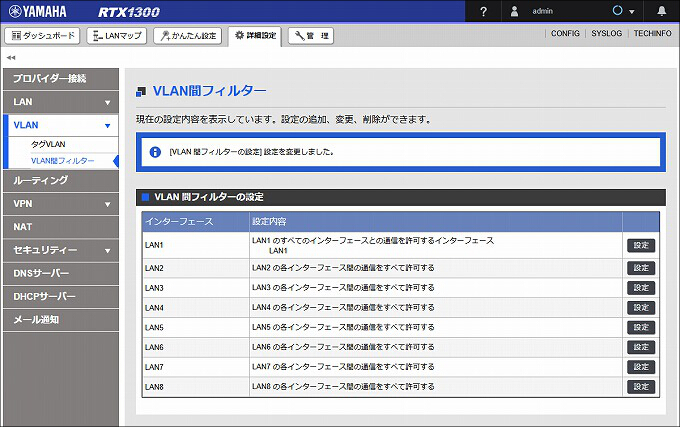The height and width of the screenshot is (427, 680).
Task: Click LAN2 の各インターフェース間の通信 description text
Action: coord(343,268)
